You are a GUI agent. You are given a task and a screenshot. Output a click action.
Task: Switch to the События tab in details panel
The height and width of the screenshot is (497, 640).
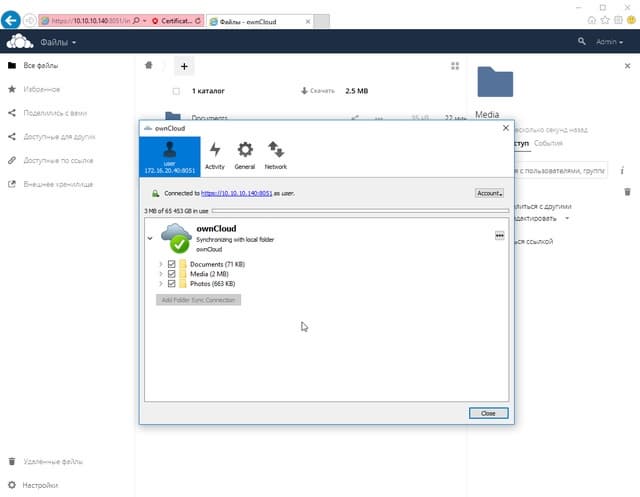click(x=548, y=143)
